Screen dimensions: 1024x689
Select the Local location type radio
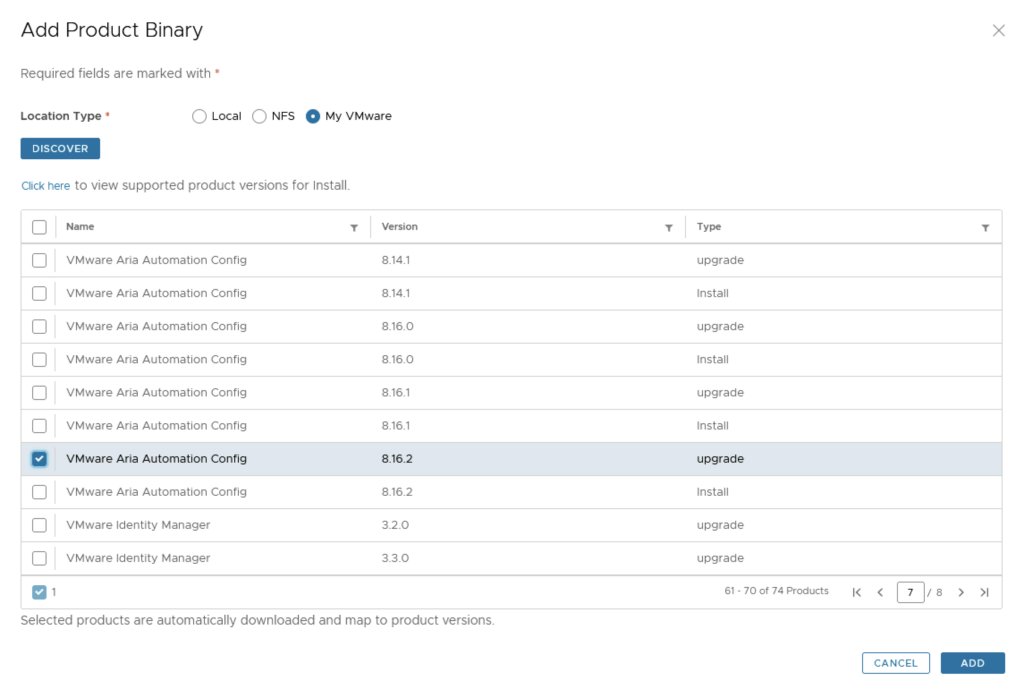pyautogui.click(x=199, y=116)
